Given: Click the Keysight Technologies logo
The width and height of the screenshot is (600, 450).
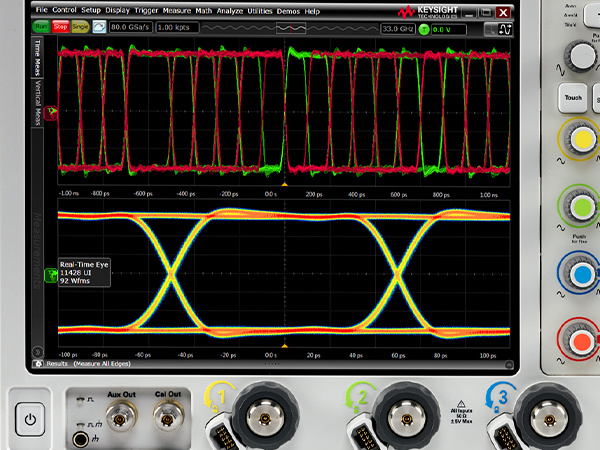Looking at the screenshot, I should (x=428, y=12).
